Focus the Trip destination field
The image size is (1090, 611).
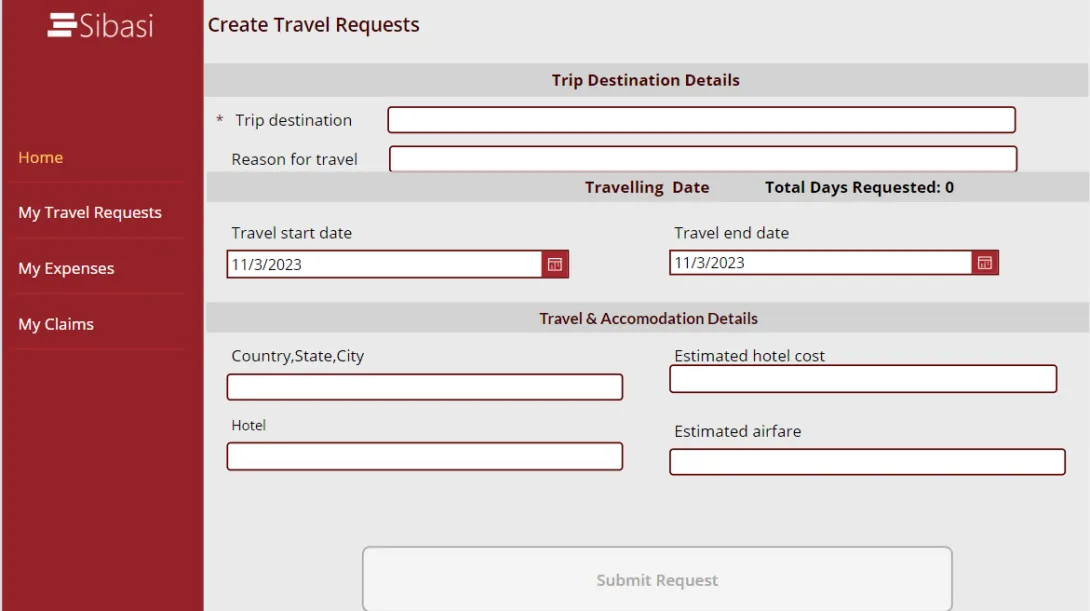701,120
